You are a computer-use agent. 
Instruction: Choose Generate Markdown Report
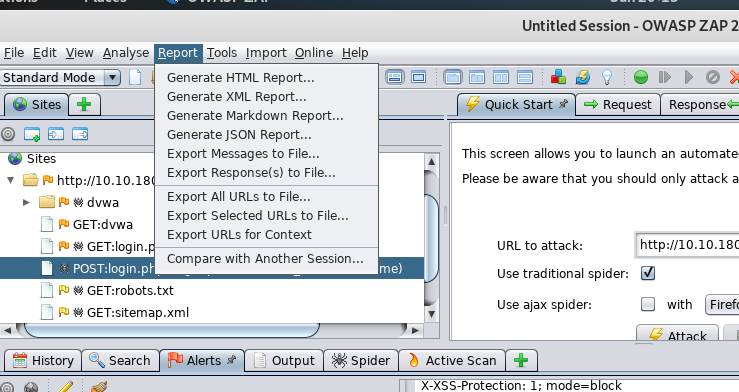pyautogui.click(x=266, y=115)
